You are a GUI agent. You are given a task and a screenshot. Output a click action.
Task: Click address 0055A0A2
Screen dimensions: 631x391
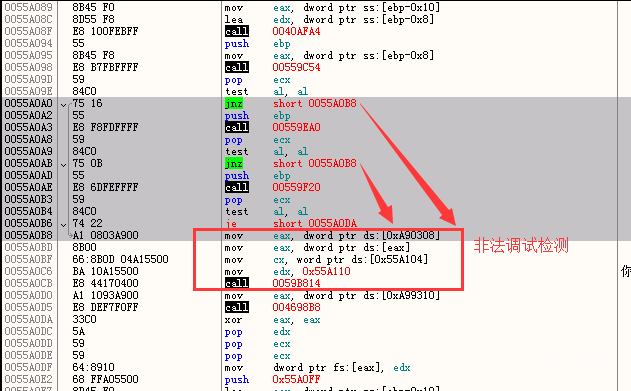click(x=29, y=115)
